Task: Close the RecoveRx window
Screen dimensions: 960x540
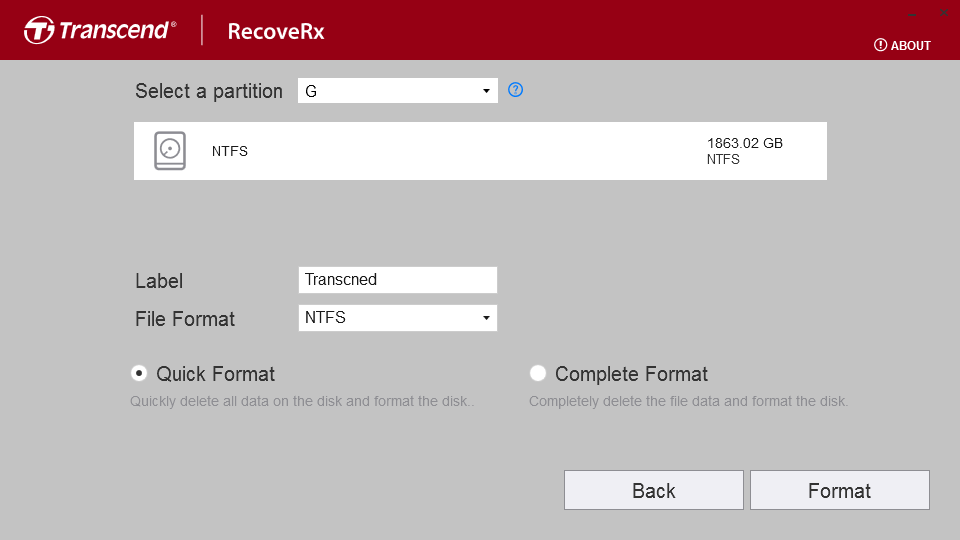Action: 943,12
